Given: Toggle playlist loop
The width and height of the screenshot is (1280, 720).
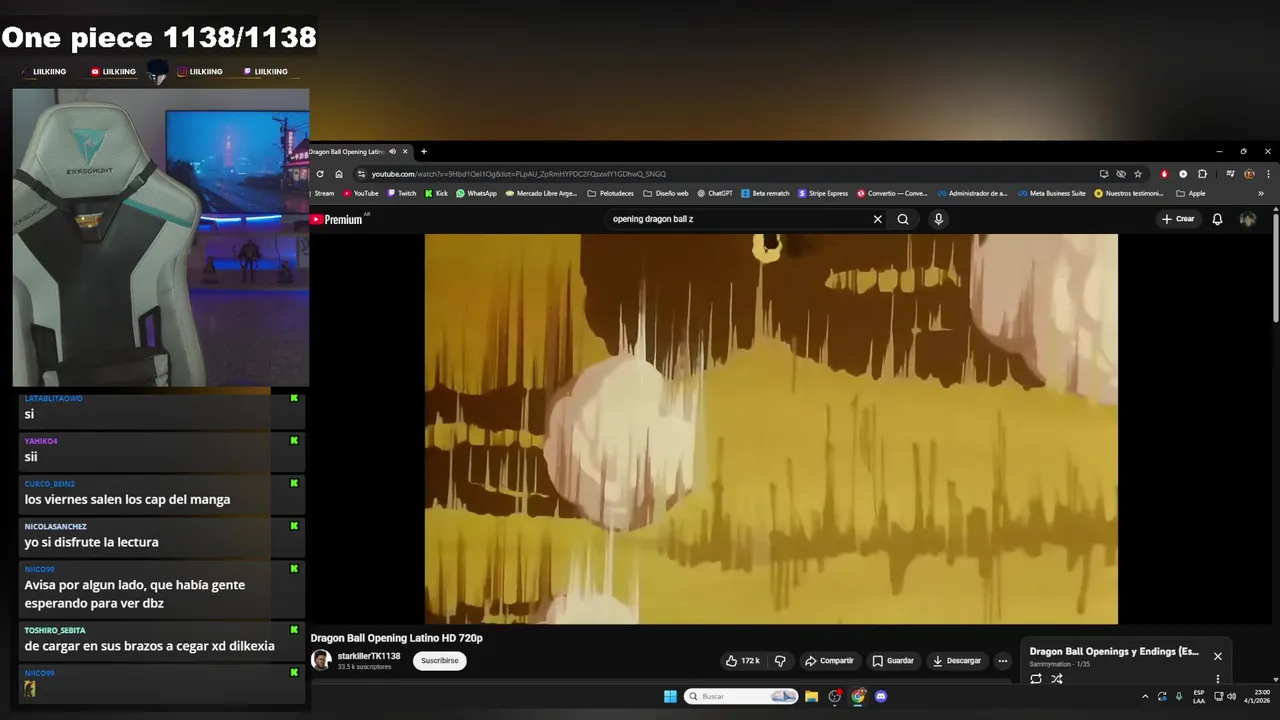Looking at the screenshot, I should click(1036, 679).
